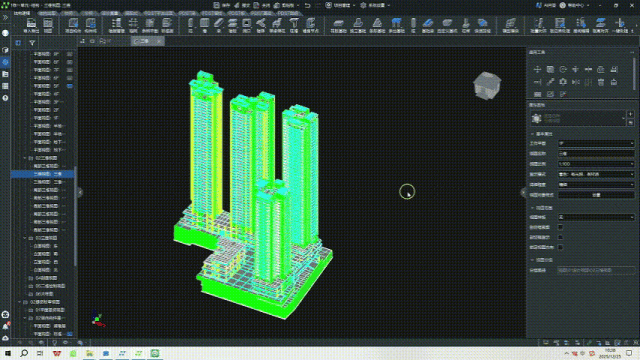Click the trash Delete tool in modify panel
The height and width of the screenshot is (360, 640).
[601, 82]
